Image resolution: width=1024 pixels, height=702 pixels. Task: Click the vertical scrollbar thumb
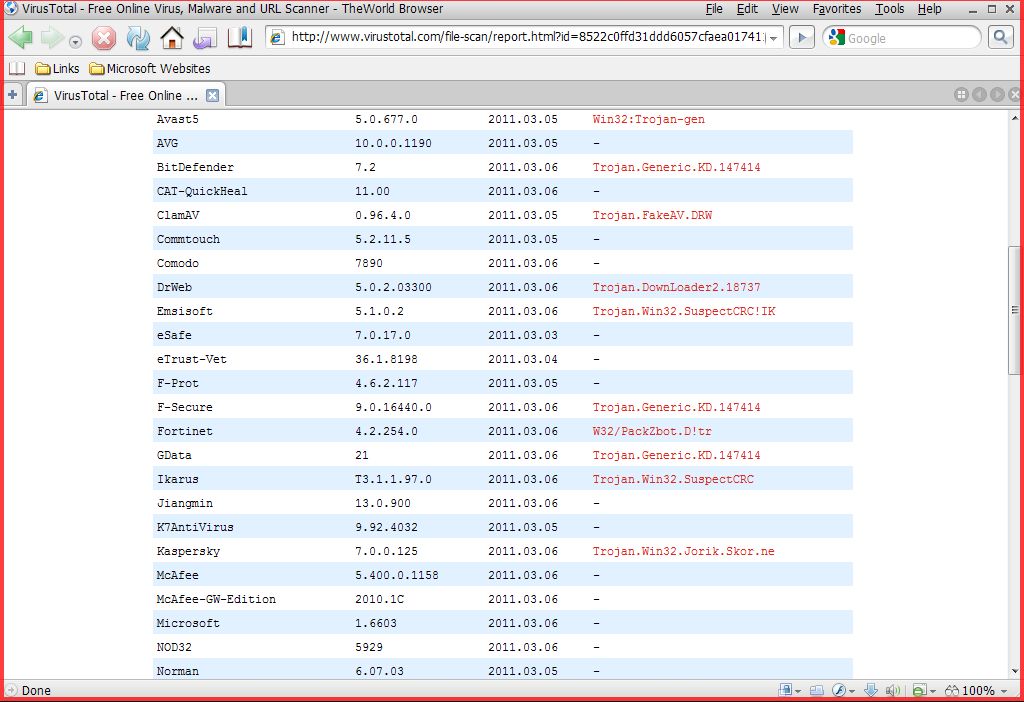pos(1014,310)
